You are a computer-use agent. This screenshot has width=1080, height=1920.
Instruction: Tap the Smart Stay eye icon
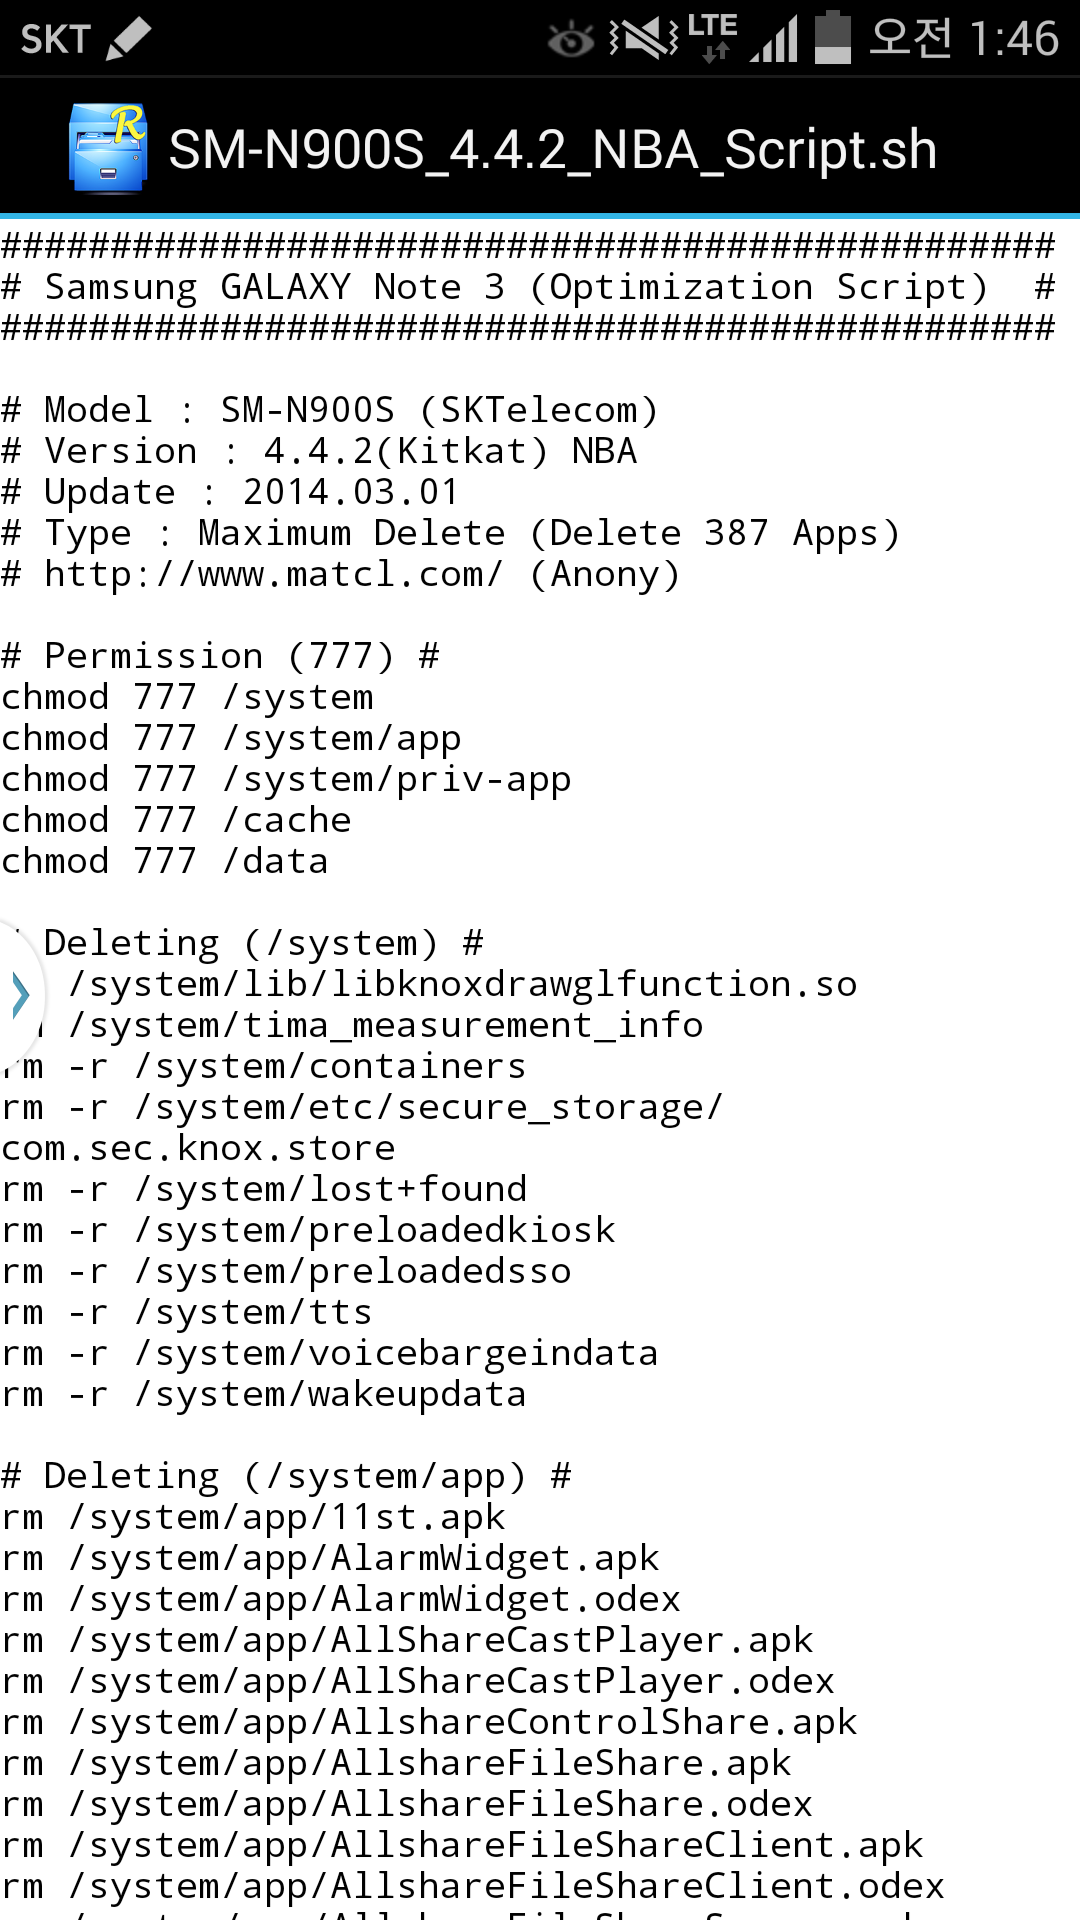(x=571, y=40)
